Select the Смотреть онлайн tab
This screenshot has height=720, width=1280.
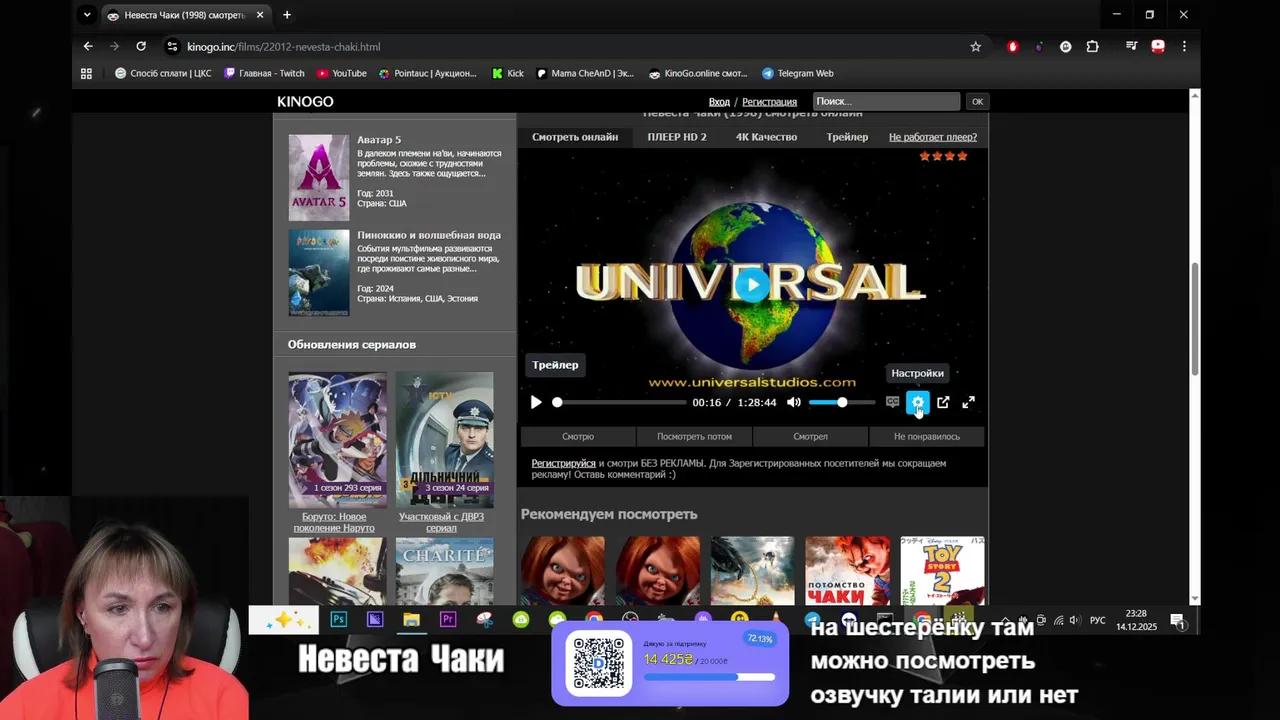coord(575,137)
